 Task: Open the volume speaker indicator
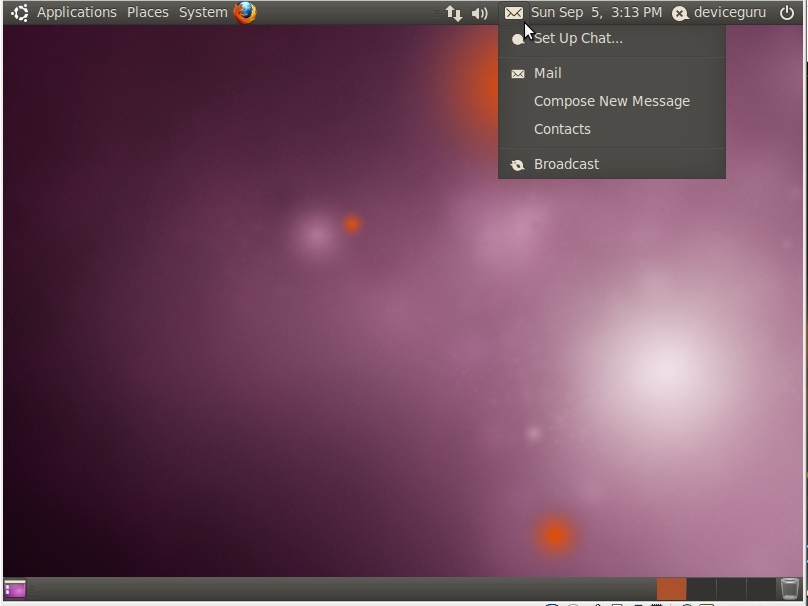(480, 13)
